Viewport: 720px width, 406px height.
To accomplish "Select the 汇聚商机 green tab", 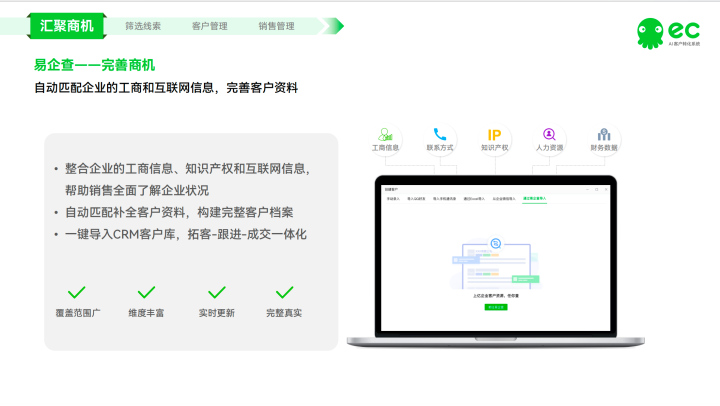I will point(67,26).
